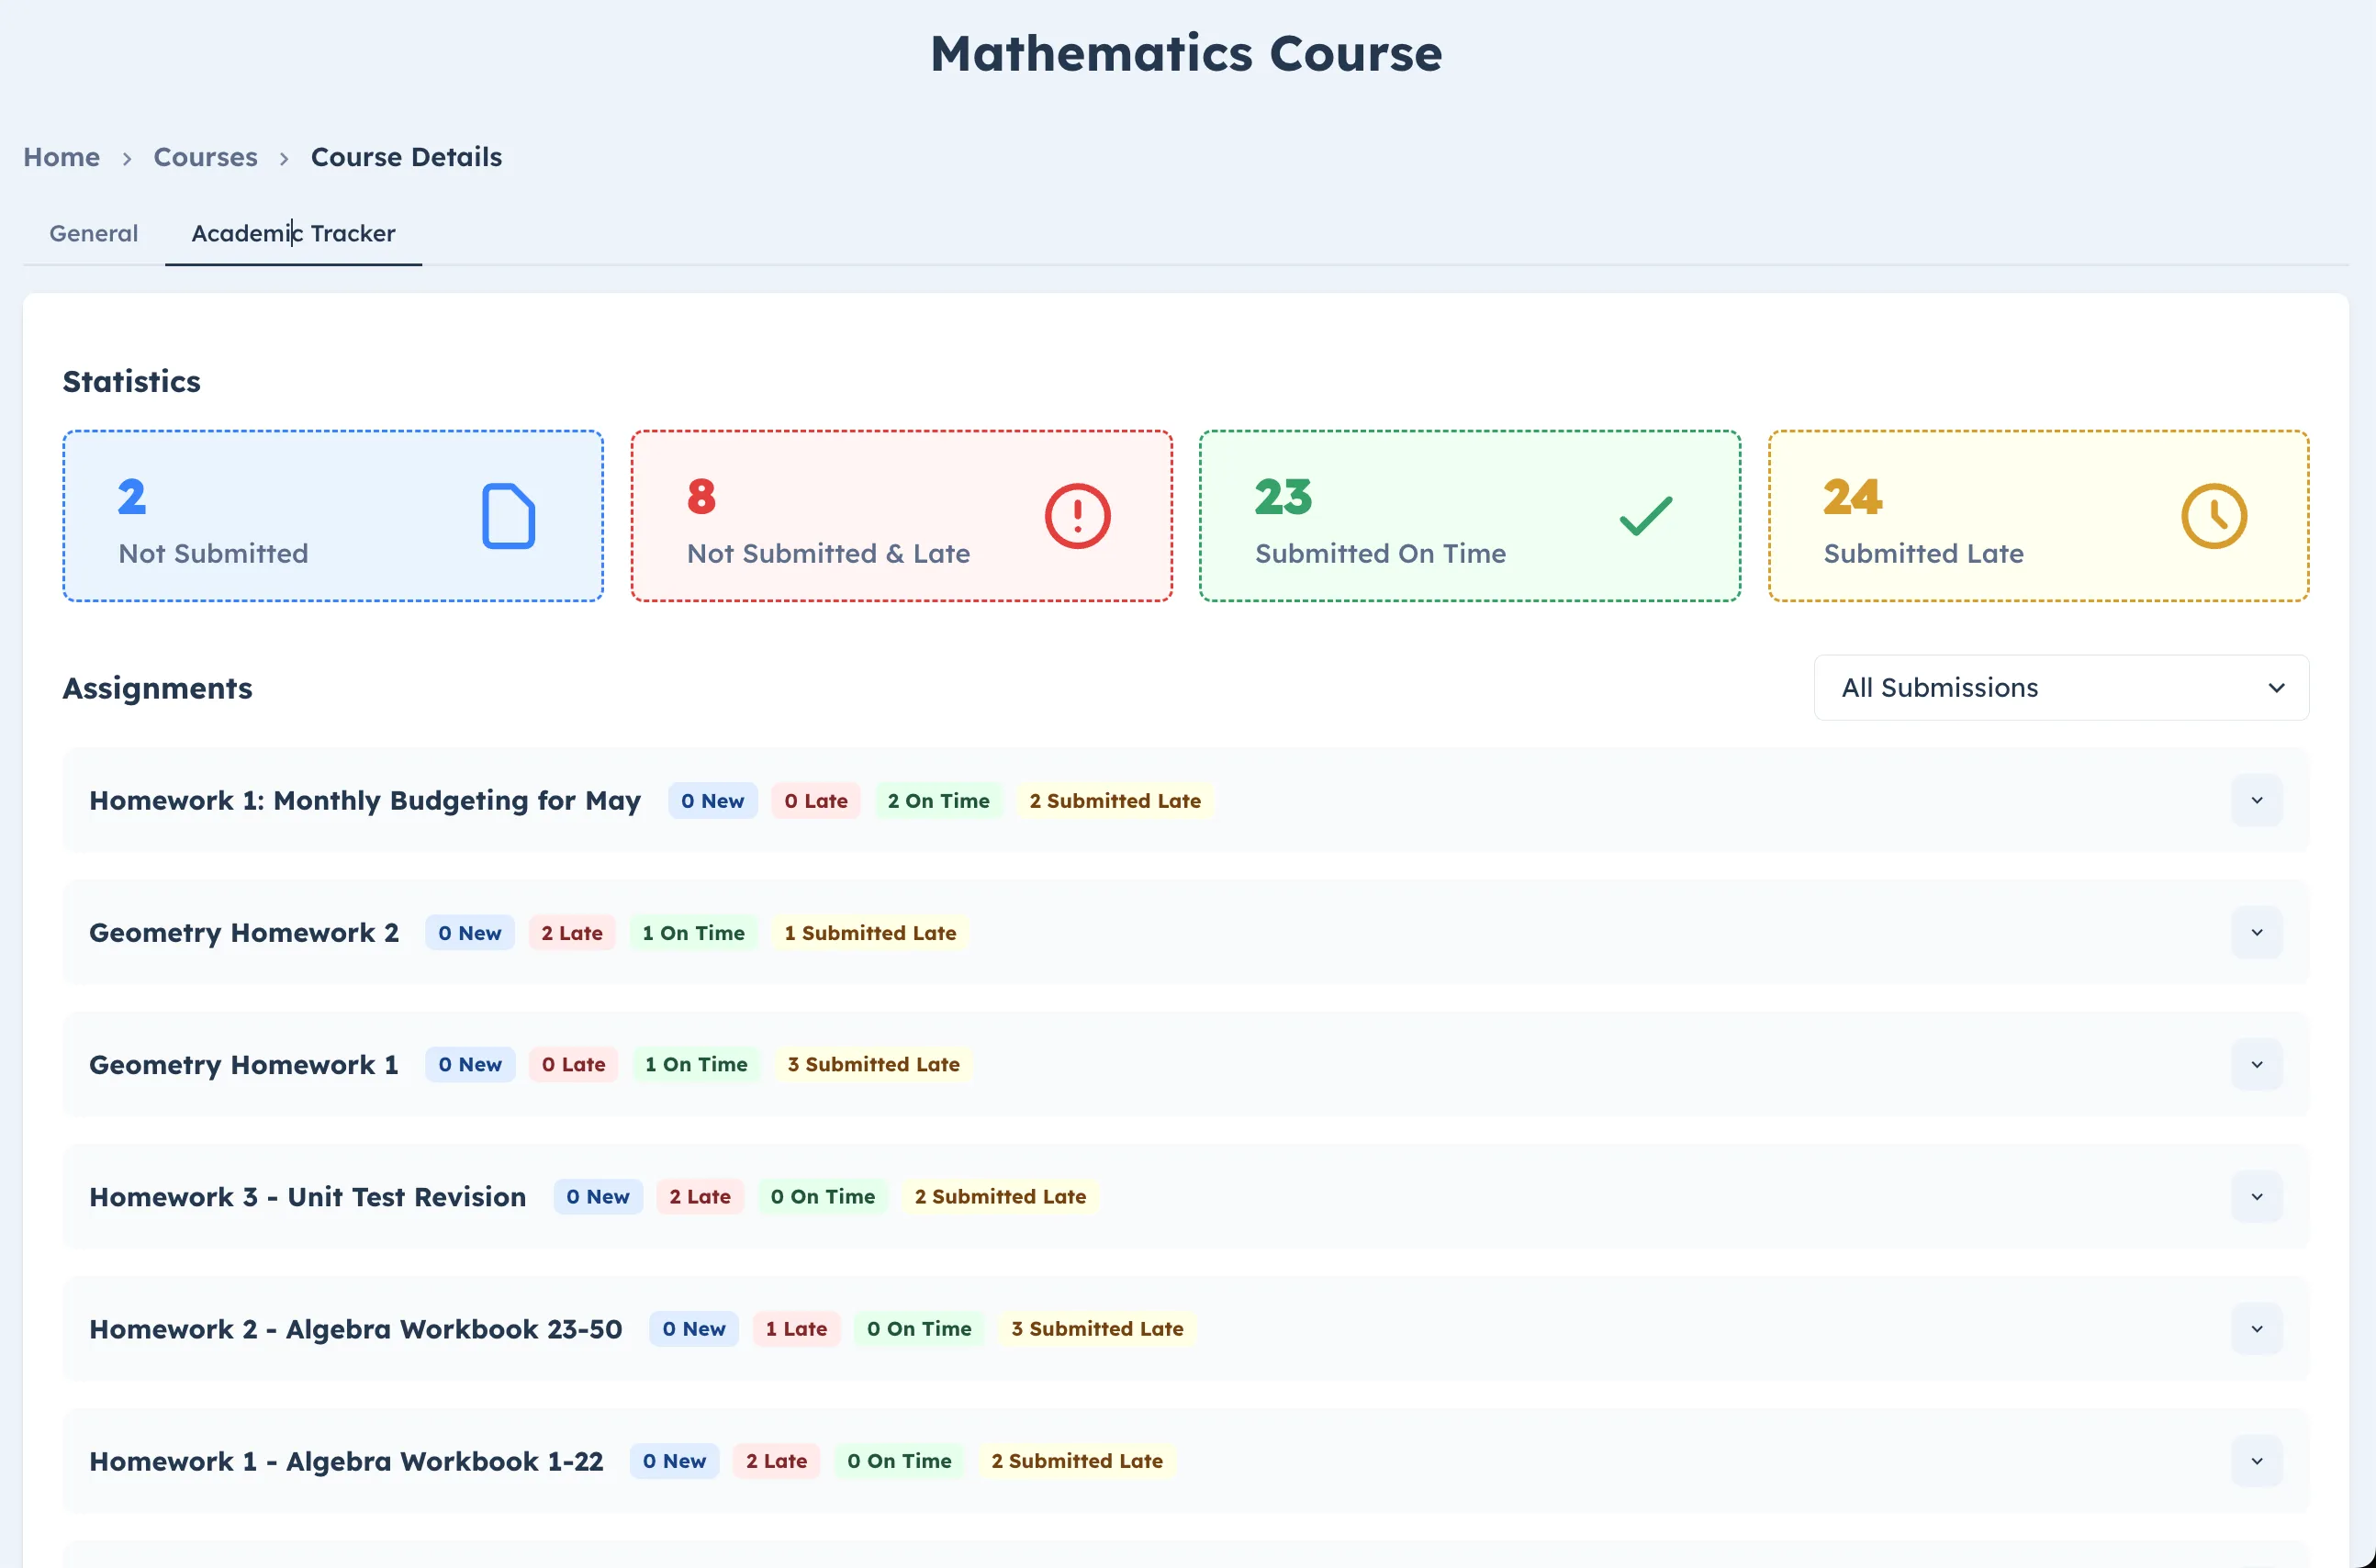Image resolution: width=2376 pixels, height=1568 pixels.
Task: Click the green checkmark icon
Action: click(1645, 516)
